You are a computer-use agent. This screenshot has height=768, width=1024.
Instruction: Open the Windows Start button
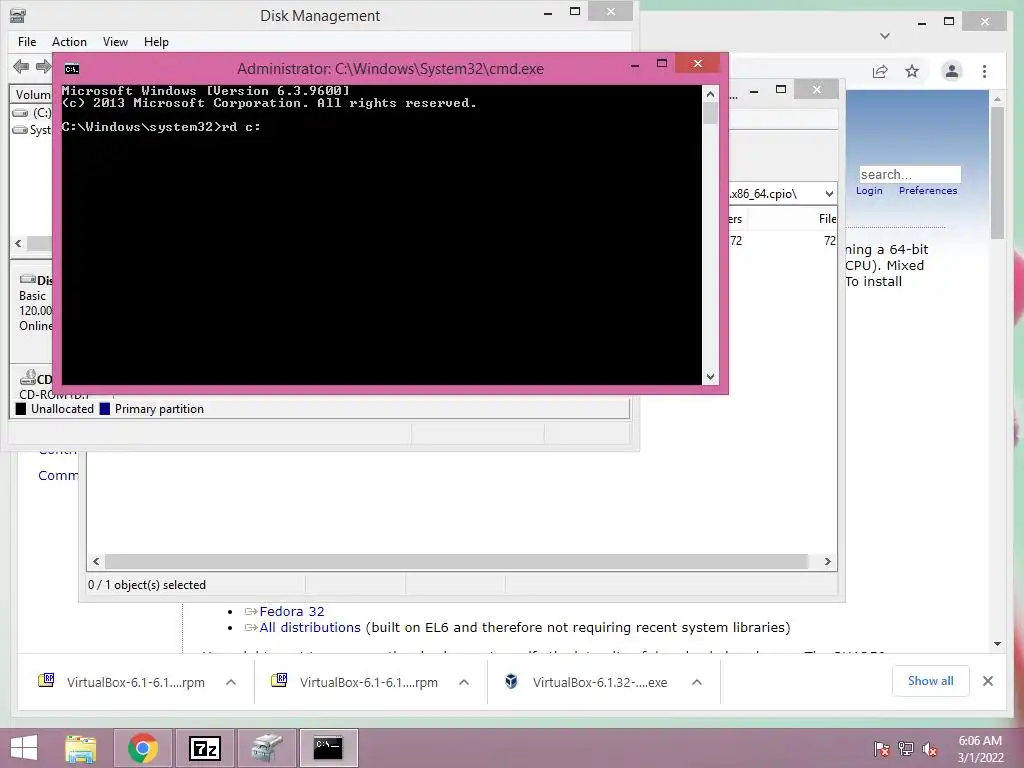[x=24, y=748]
